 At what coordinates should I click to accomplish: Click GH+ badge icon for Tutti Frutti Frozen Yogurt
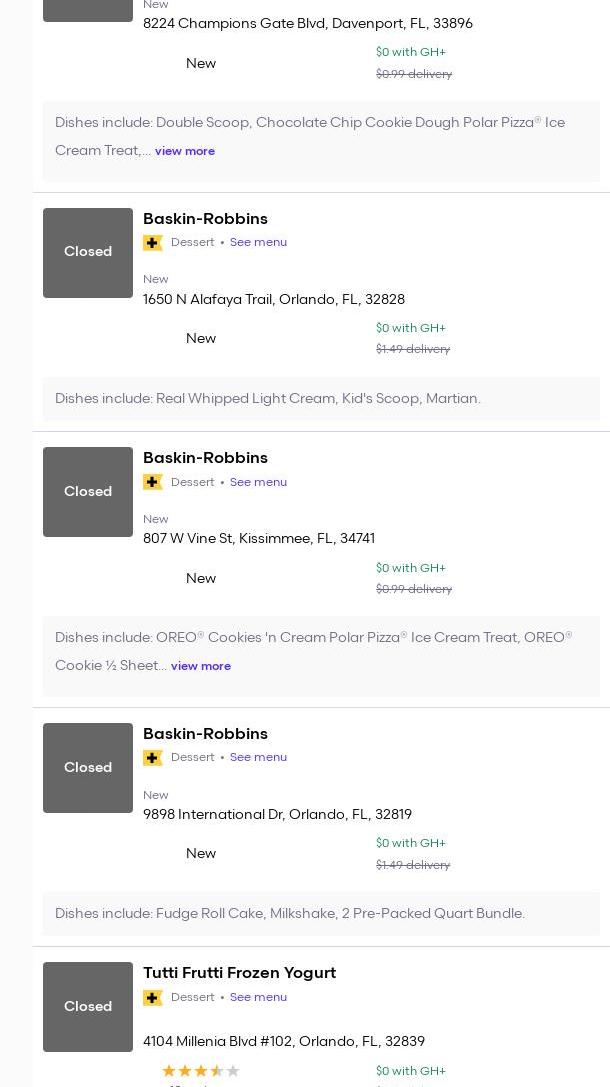click(x=153, y=998)
